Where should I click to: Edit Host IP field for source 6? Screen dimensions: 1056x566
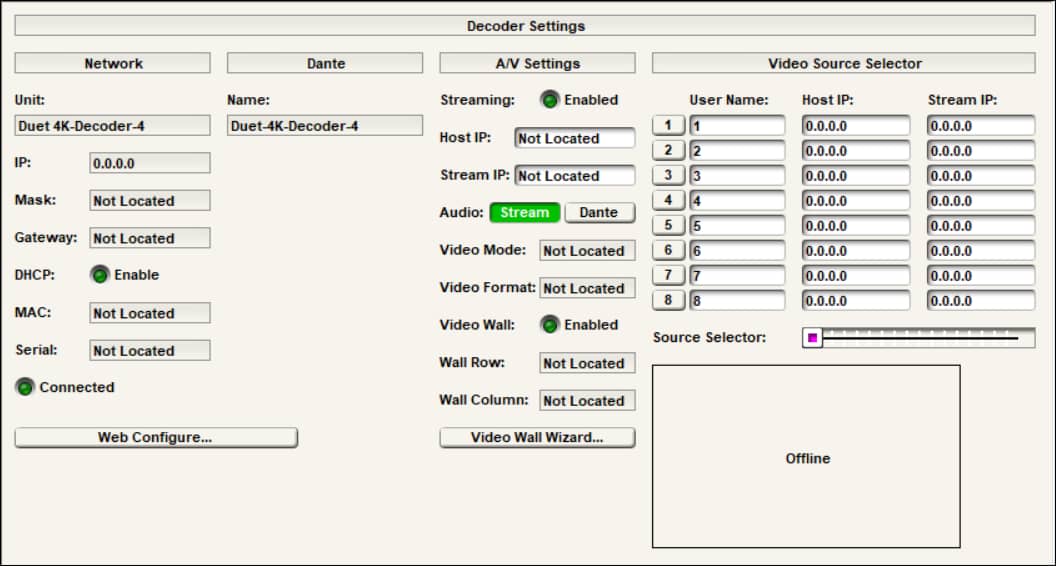(856, 251)
